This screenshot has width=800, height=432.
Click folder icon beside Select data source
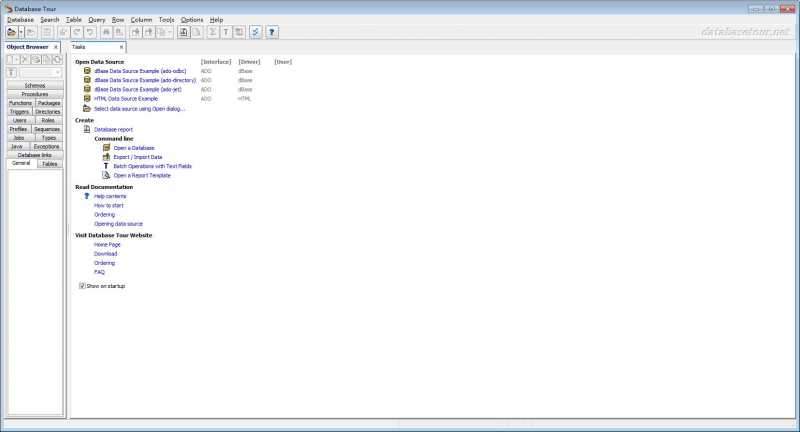(x=87, y=109)
